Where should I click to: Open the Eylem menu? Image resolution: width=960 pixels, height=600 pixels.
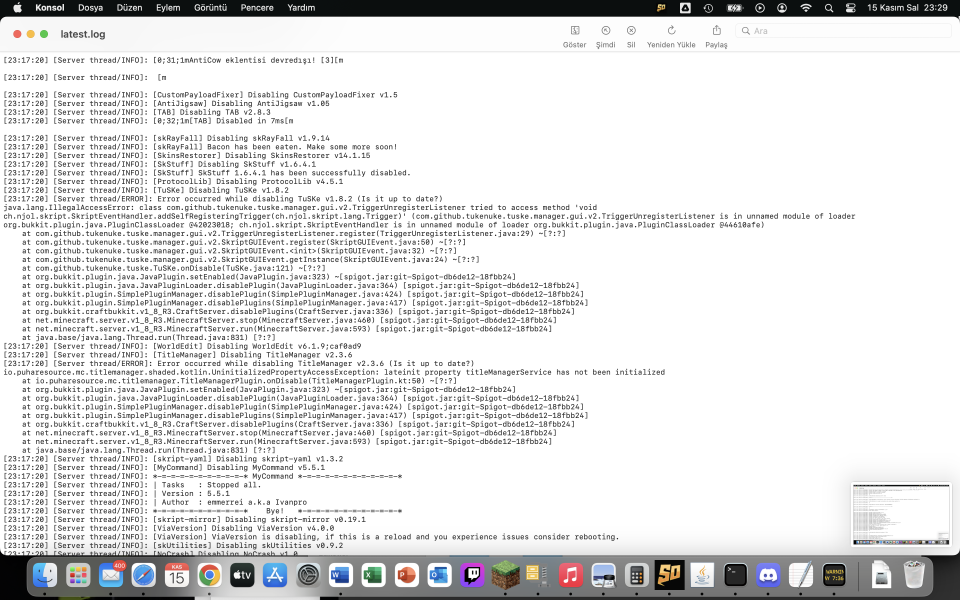click(168, 8)
